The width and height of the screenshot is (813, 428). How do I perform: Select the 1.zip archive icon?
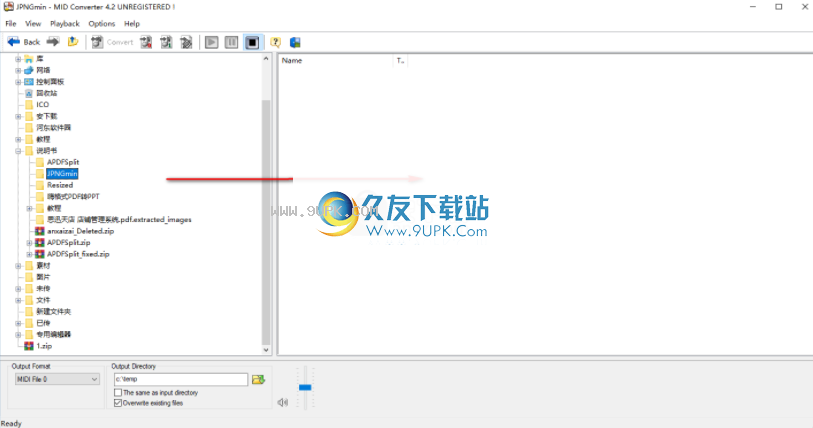point(29,346)
